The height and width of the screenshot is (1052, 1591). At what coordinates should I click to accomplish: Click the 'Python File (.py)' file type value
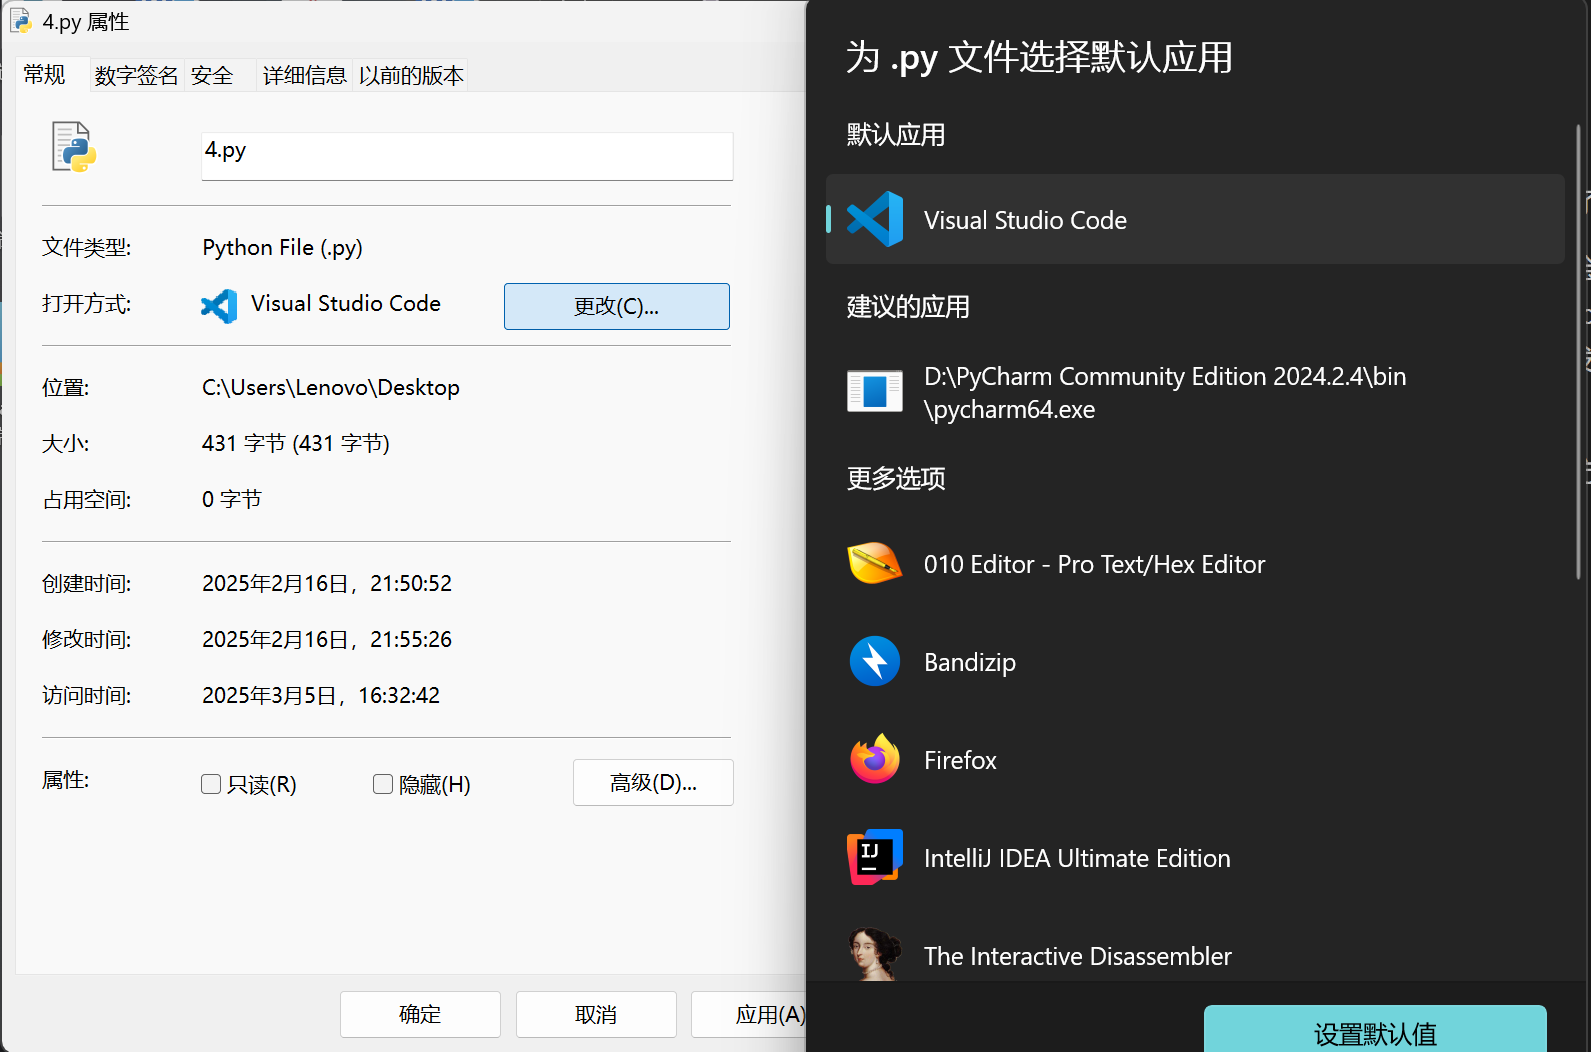282,247
